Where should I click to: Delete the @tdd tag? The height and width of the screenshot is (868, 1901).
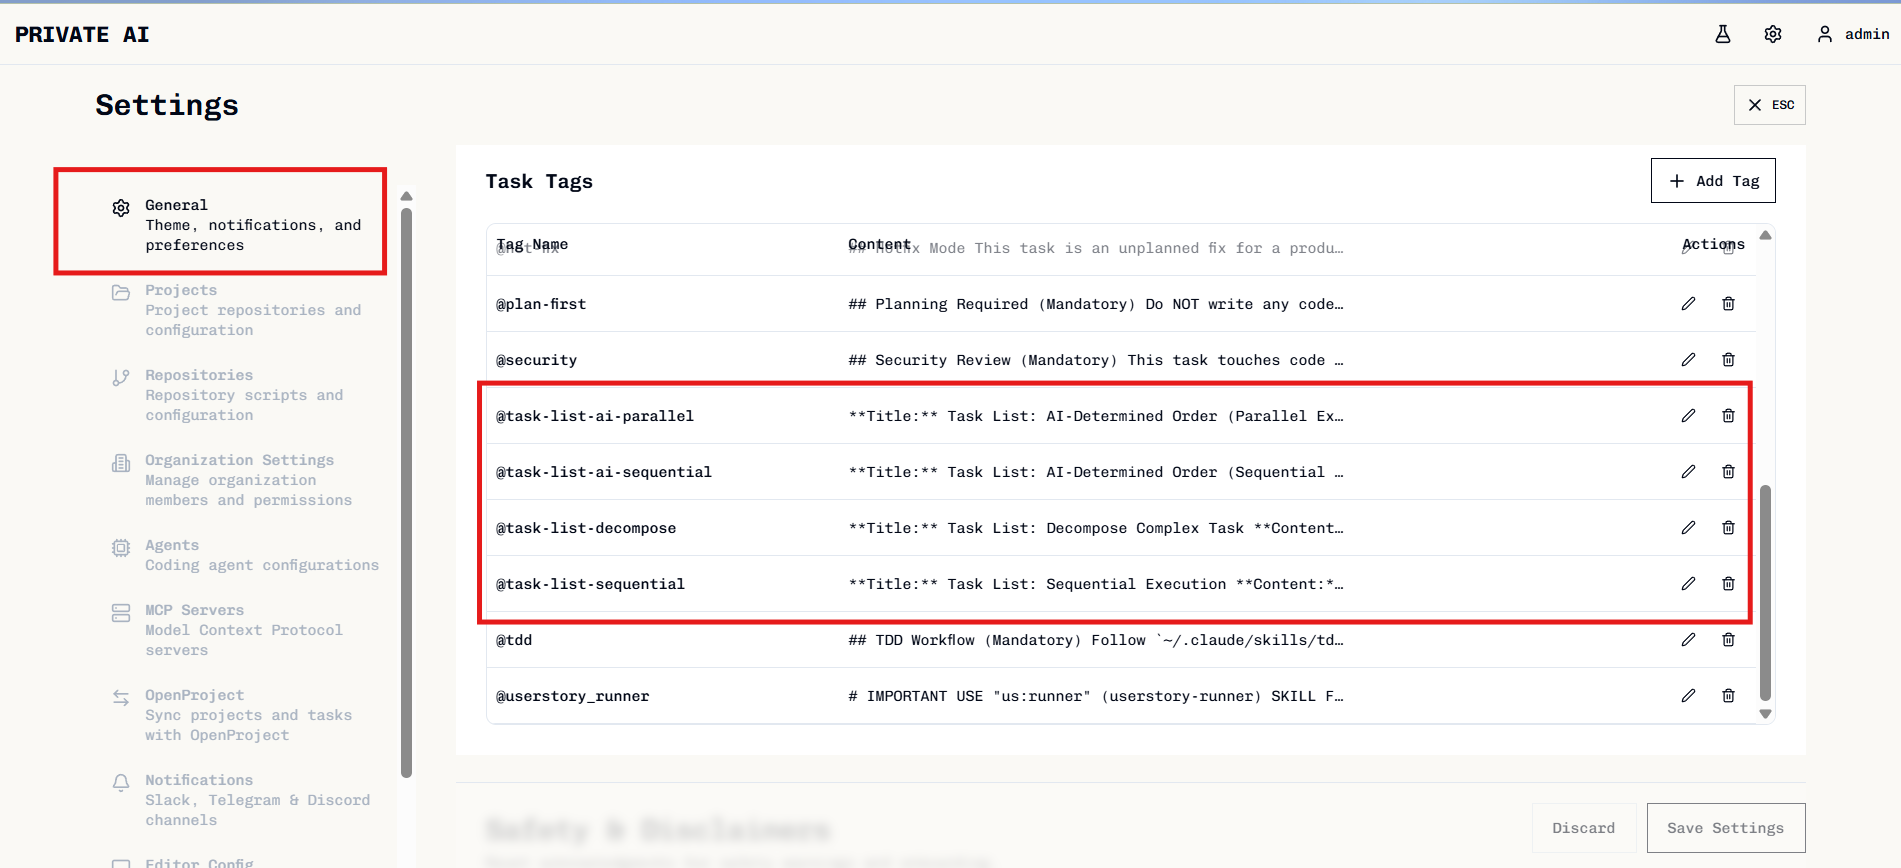[1728, 640]
